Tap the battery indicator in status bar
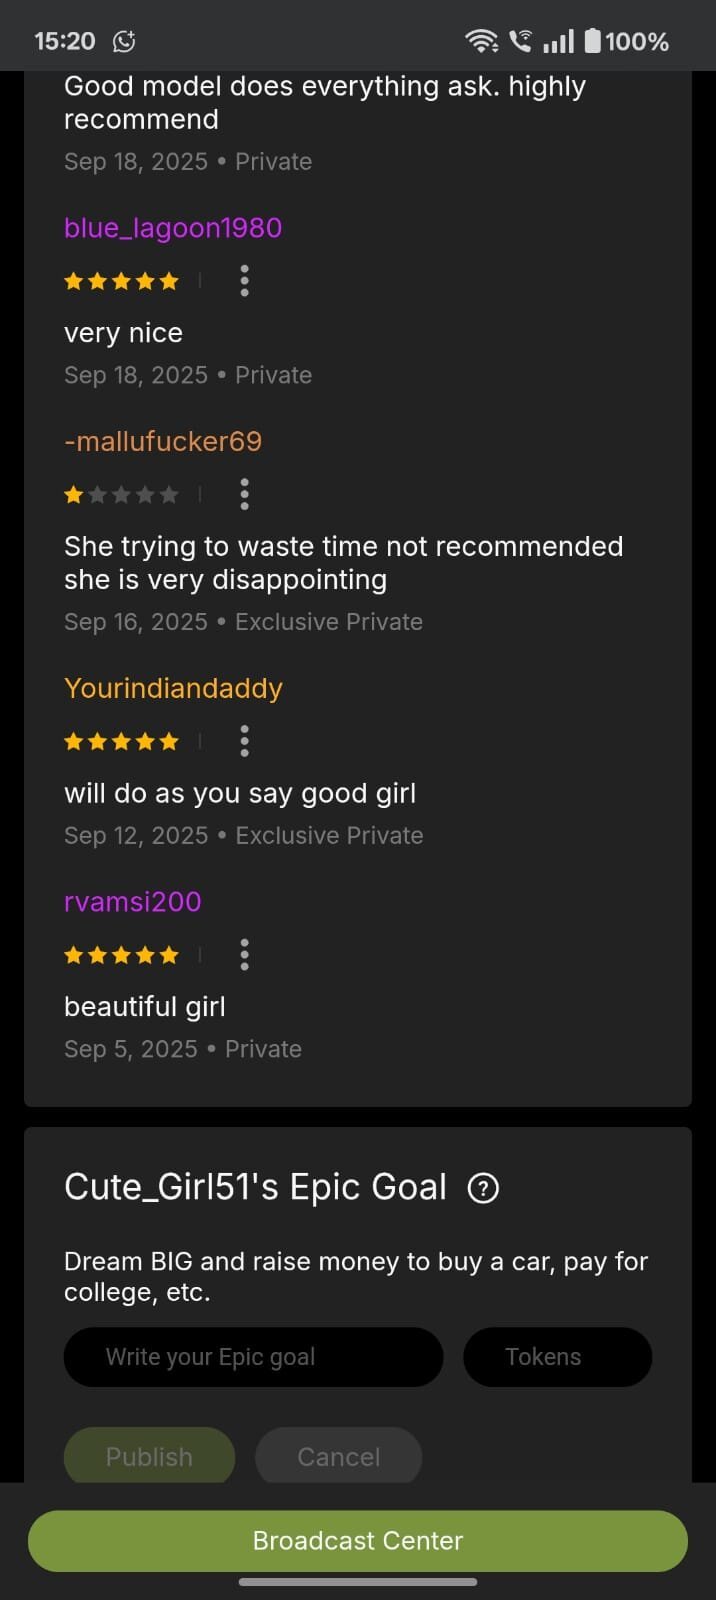This screenshot has width=716, height=1600. [592, 41]
